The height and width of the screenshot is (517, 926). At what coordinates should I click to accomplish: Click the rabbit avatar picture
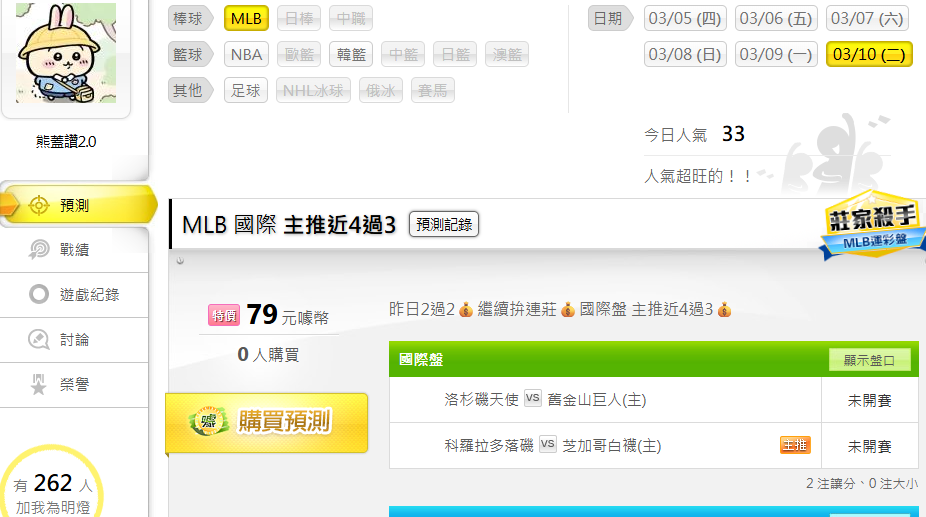click(x=66, y=53)
